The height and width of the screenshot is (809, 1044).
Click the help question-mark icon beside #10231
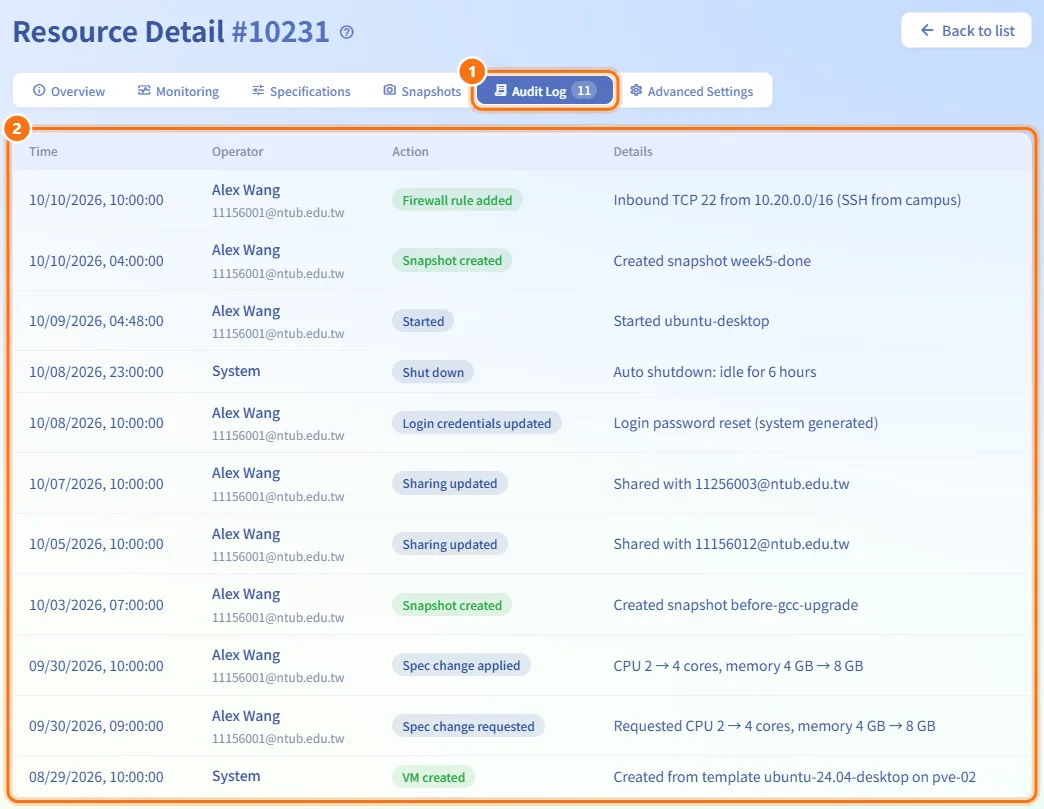tap(347, 32)
